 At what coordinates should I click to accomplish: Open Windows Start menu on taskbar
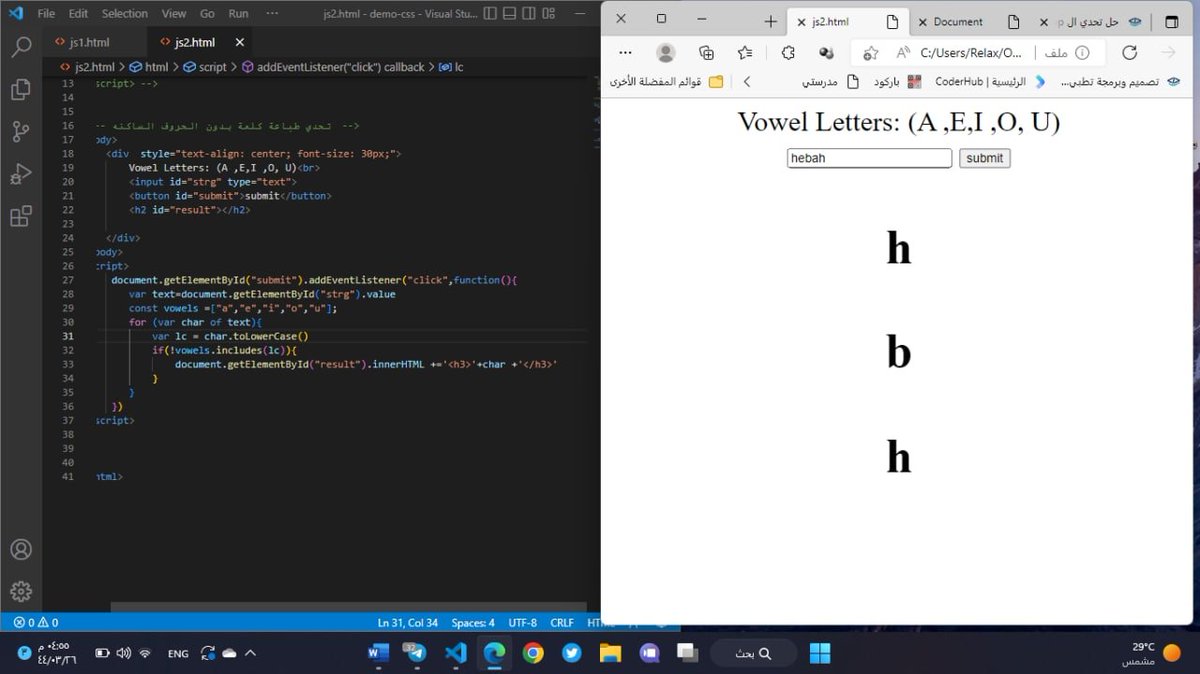(820, 653)
